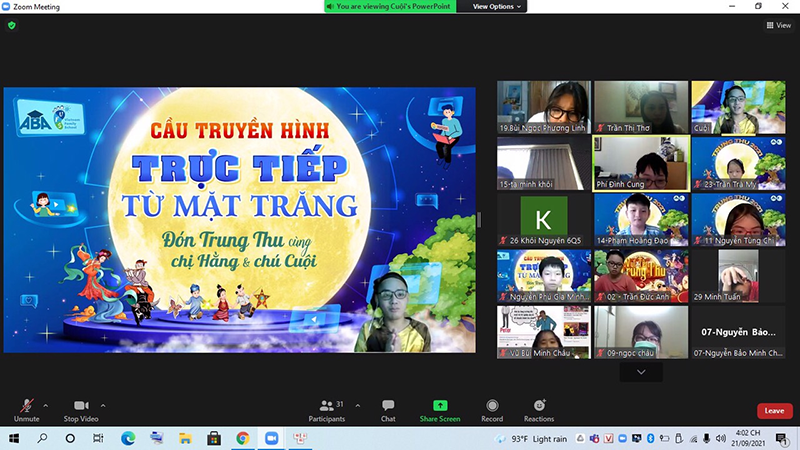The height and width of the screenshot is (450, 800).
Task: Click the divider handle beside shared screen
Action: coord(479,220)
